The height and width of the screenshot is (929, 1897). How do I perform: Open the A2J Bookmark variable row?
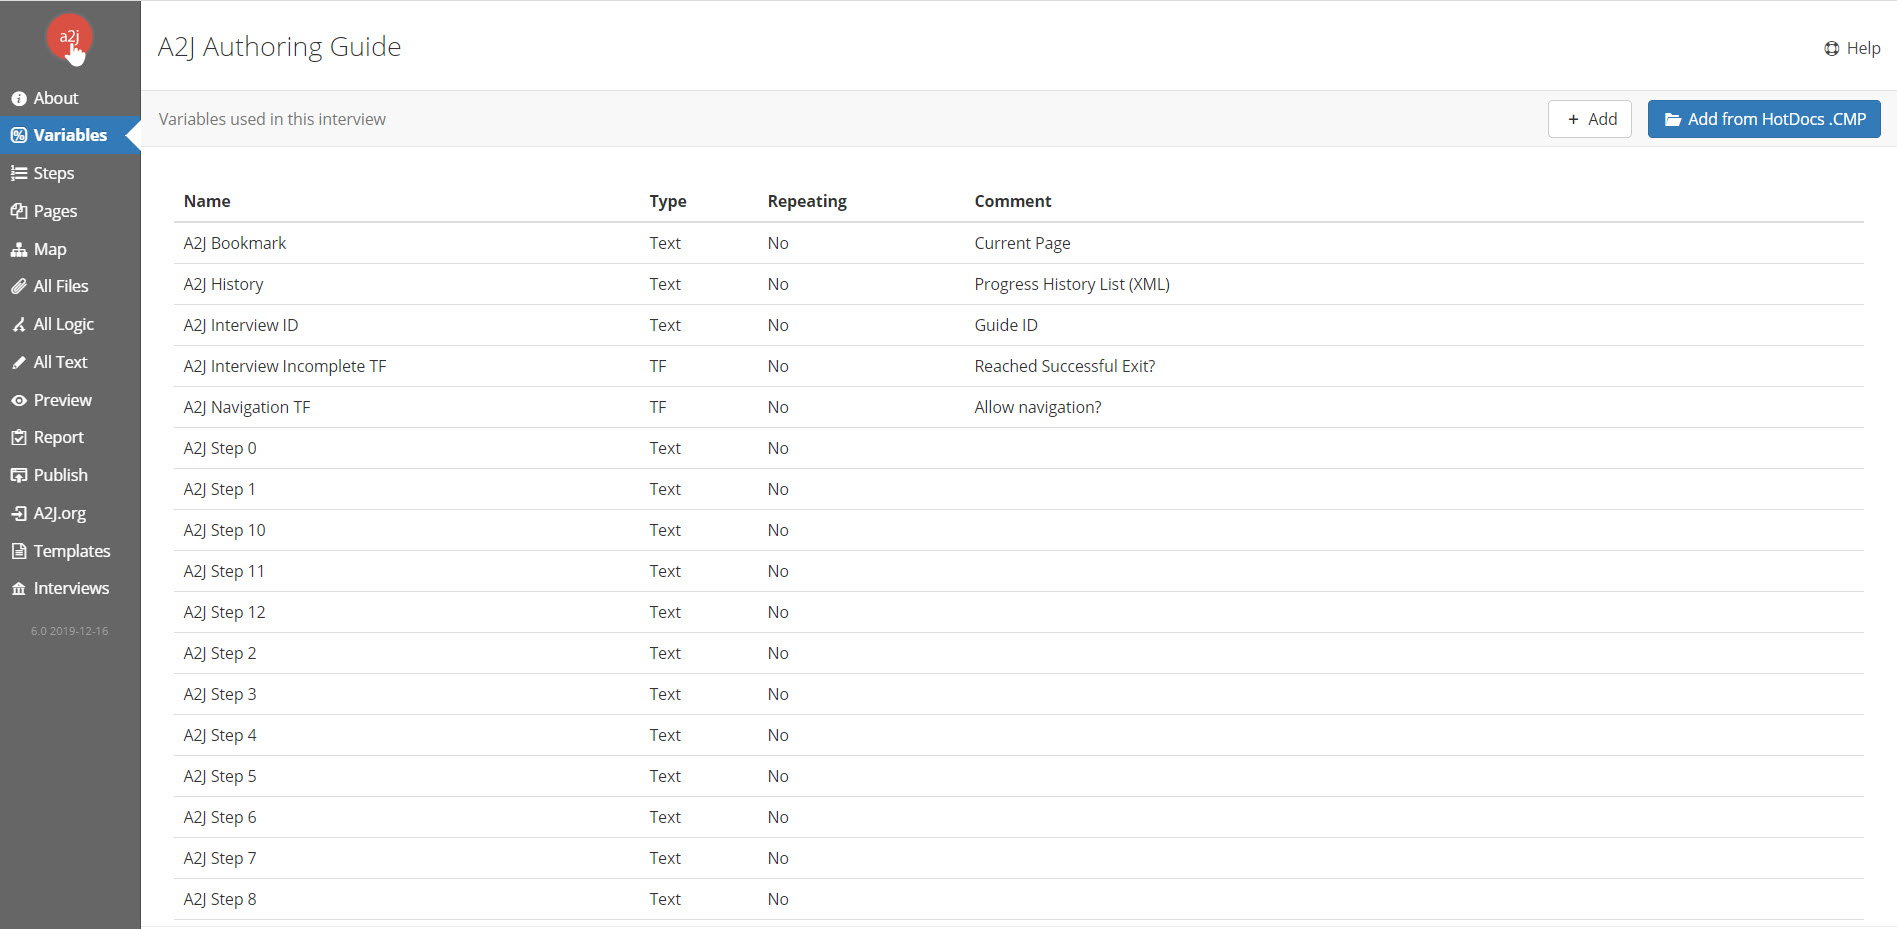[235, 243]
